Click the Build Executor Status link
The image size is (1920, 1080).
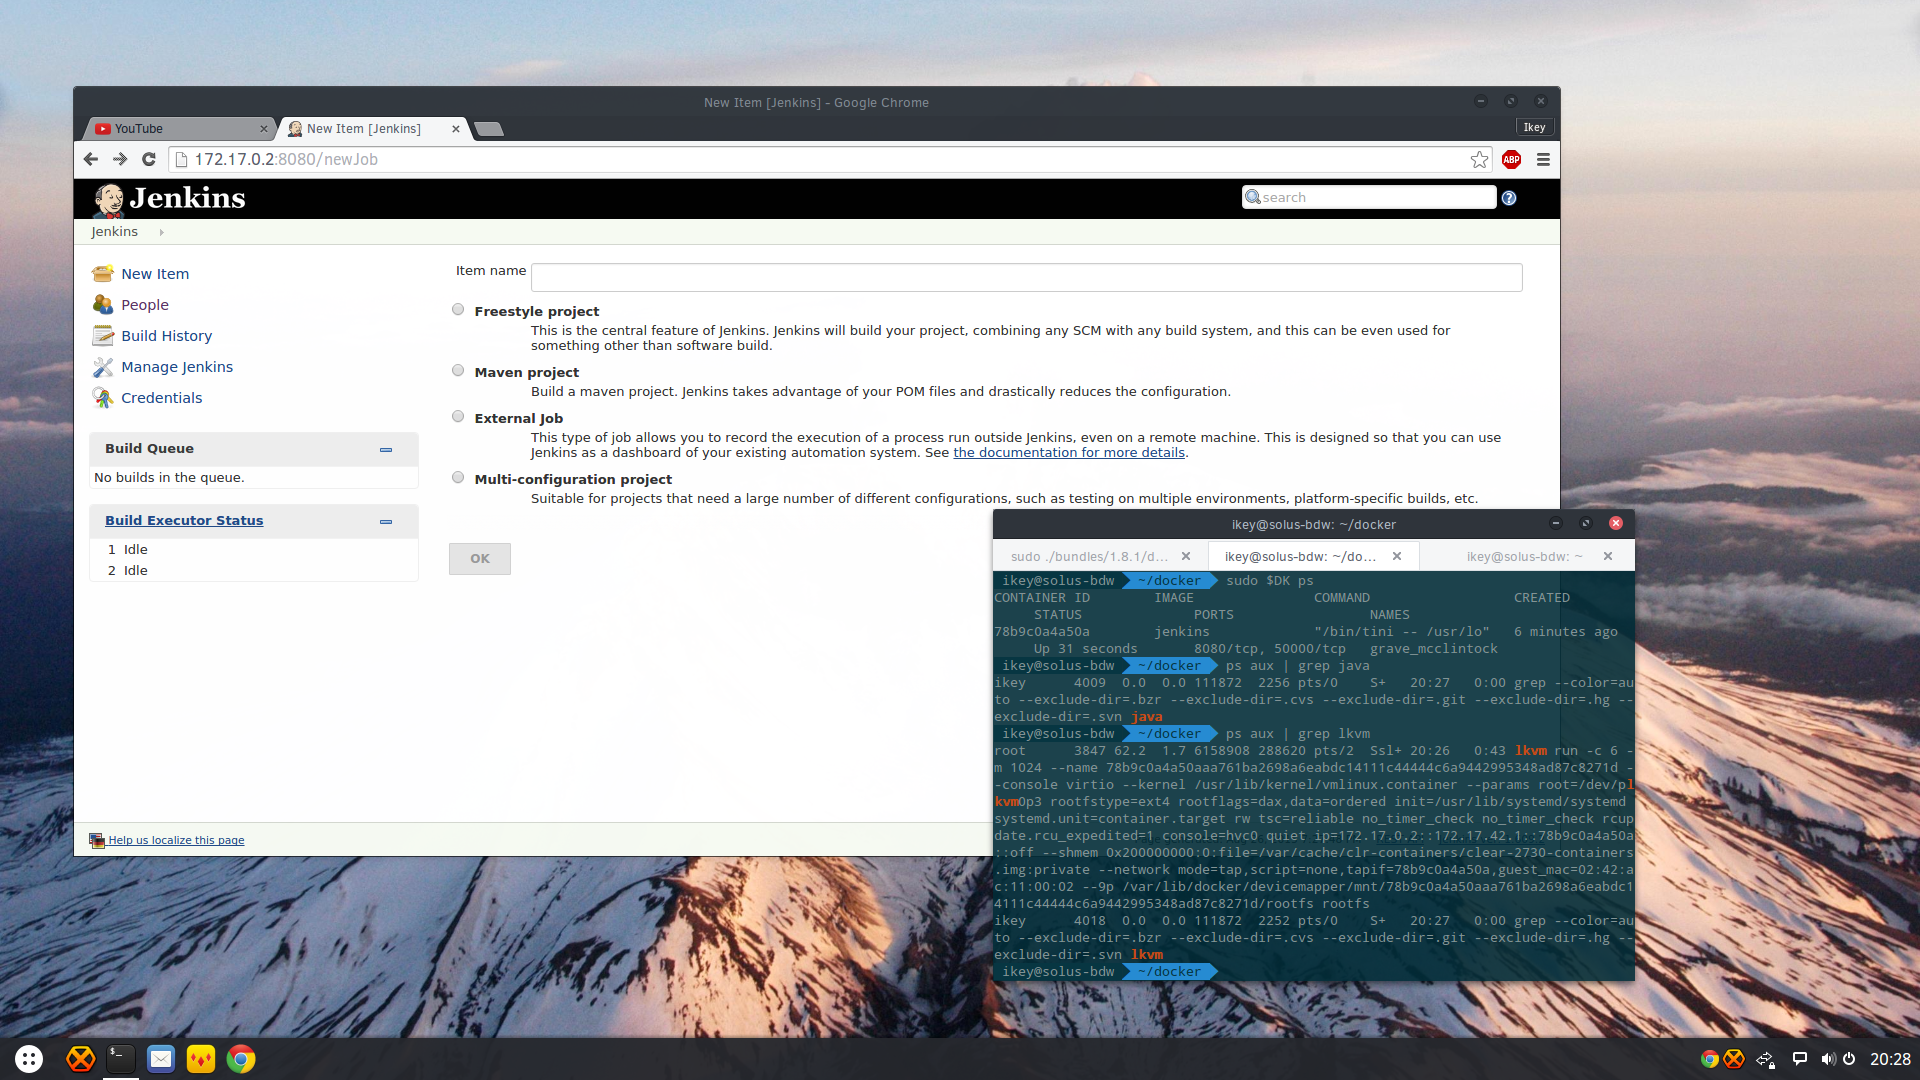point(184,521)
